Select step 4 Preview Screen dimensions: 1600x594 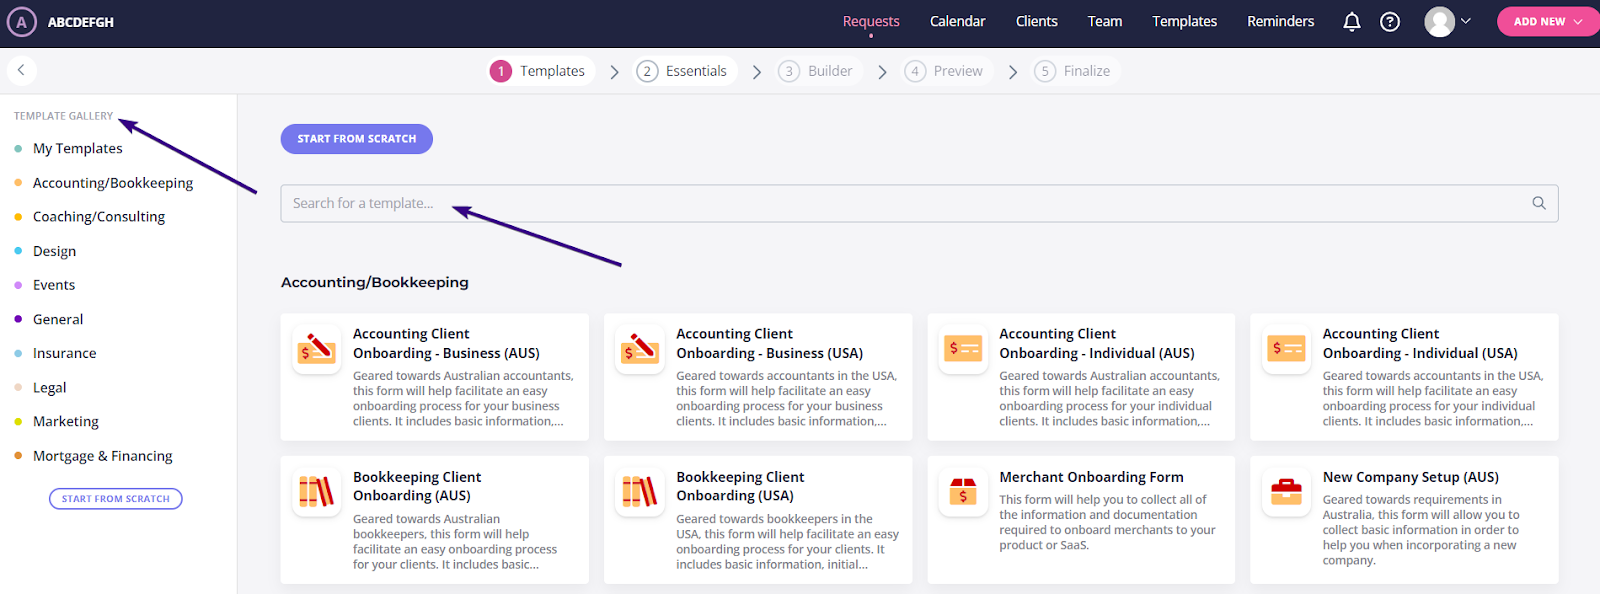click(945, 71)
